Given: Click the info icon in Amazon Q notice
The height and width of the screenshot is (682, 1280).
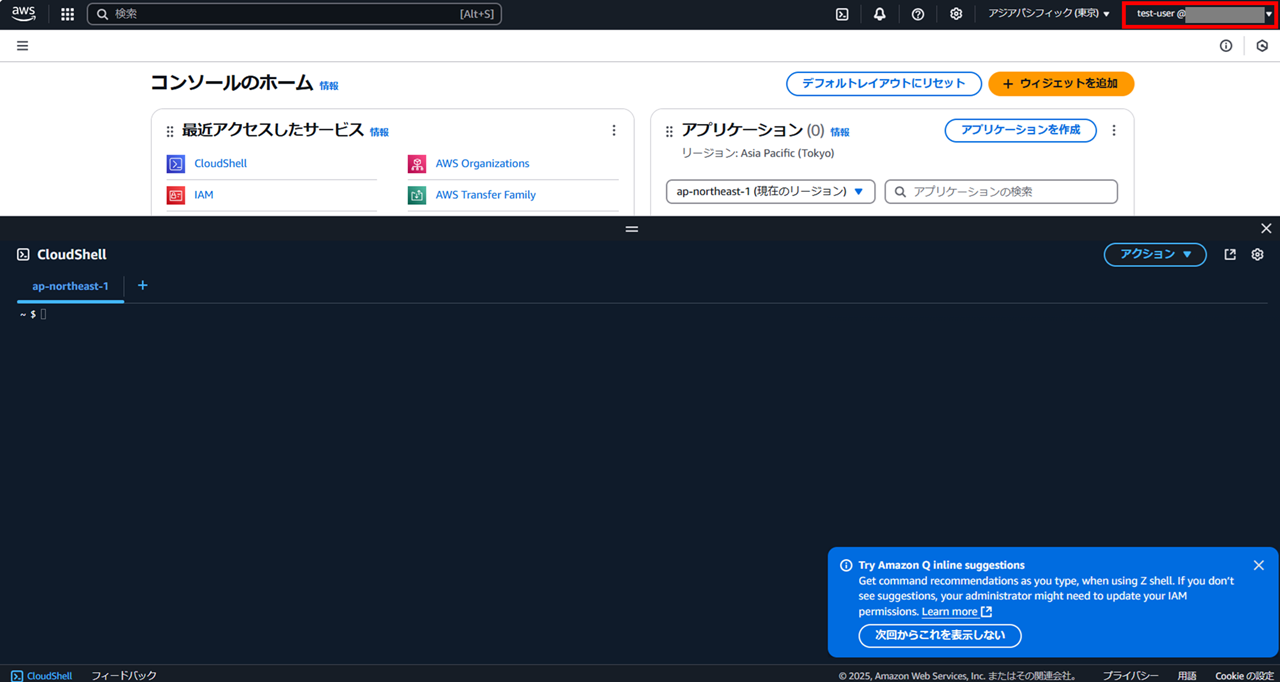Looking at the screenshot, I should pos(846,565).
